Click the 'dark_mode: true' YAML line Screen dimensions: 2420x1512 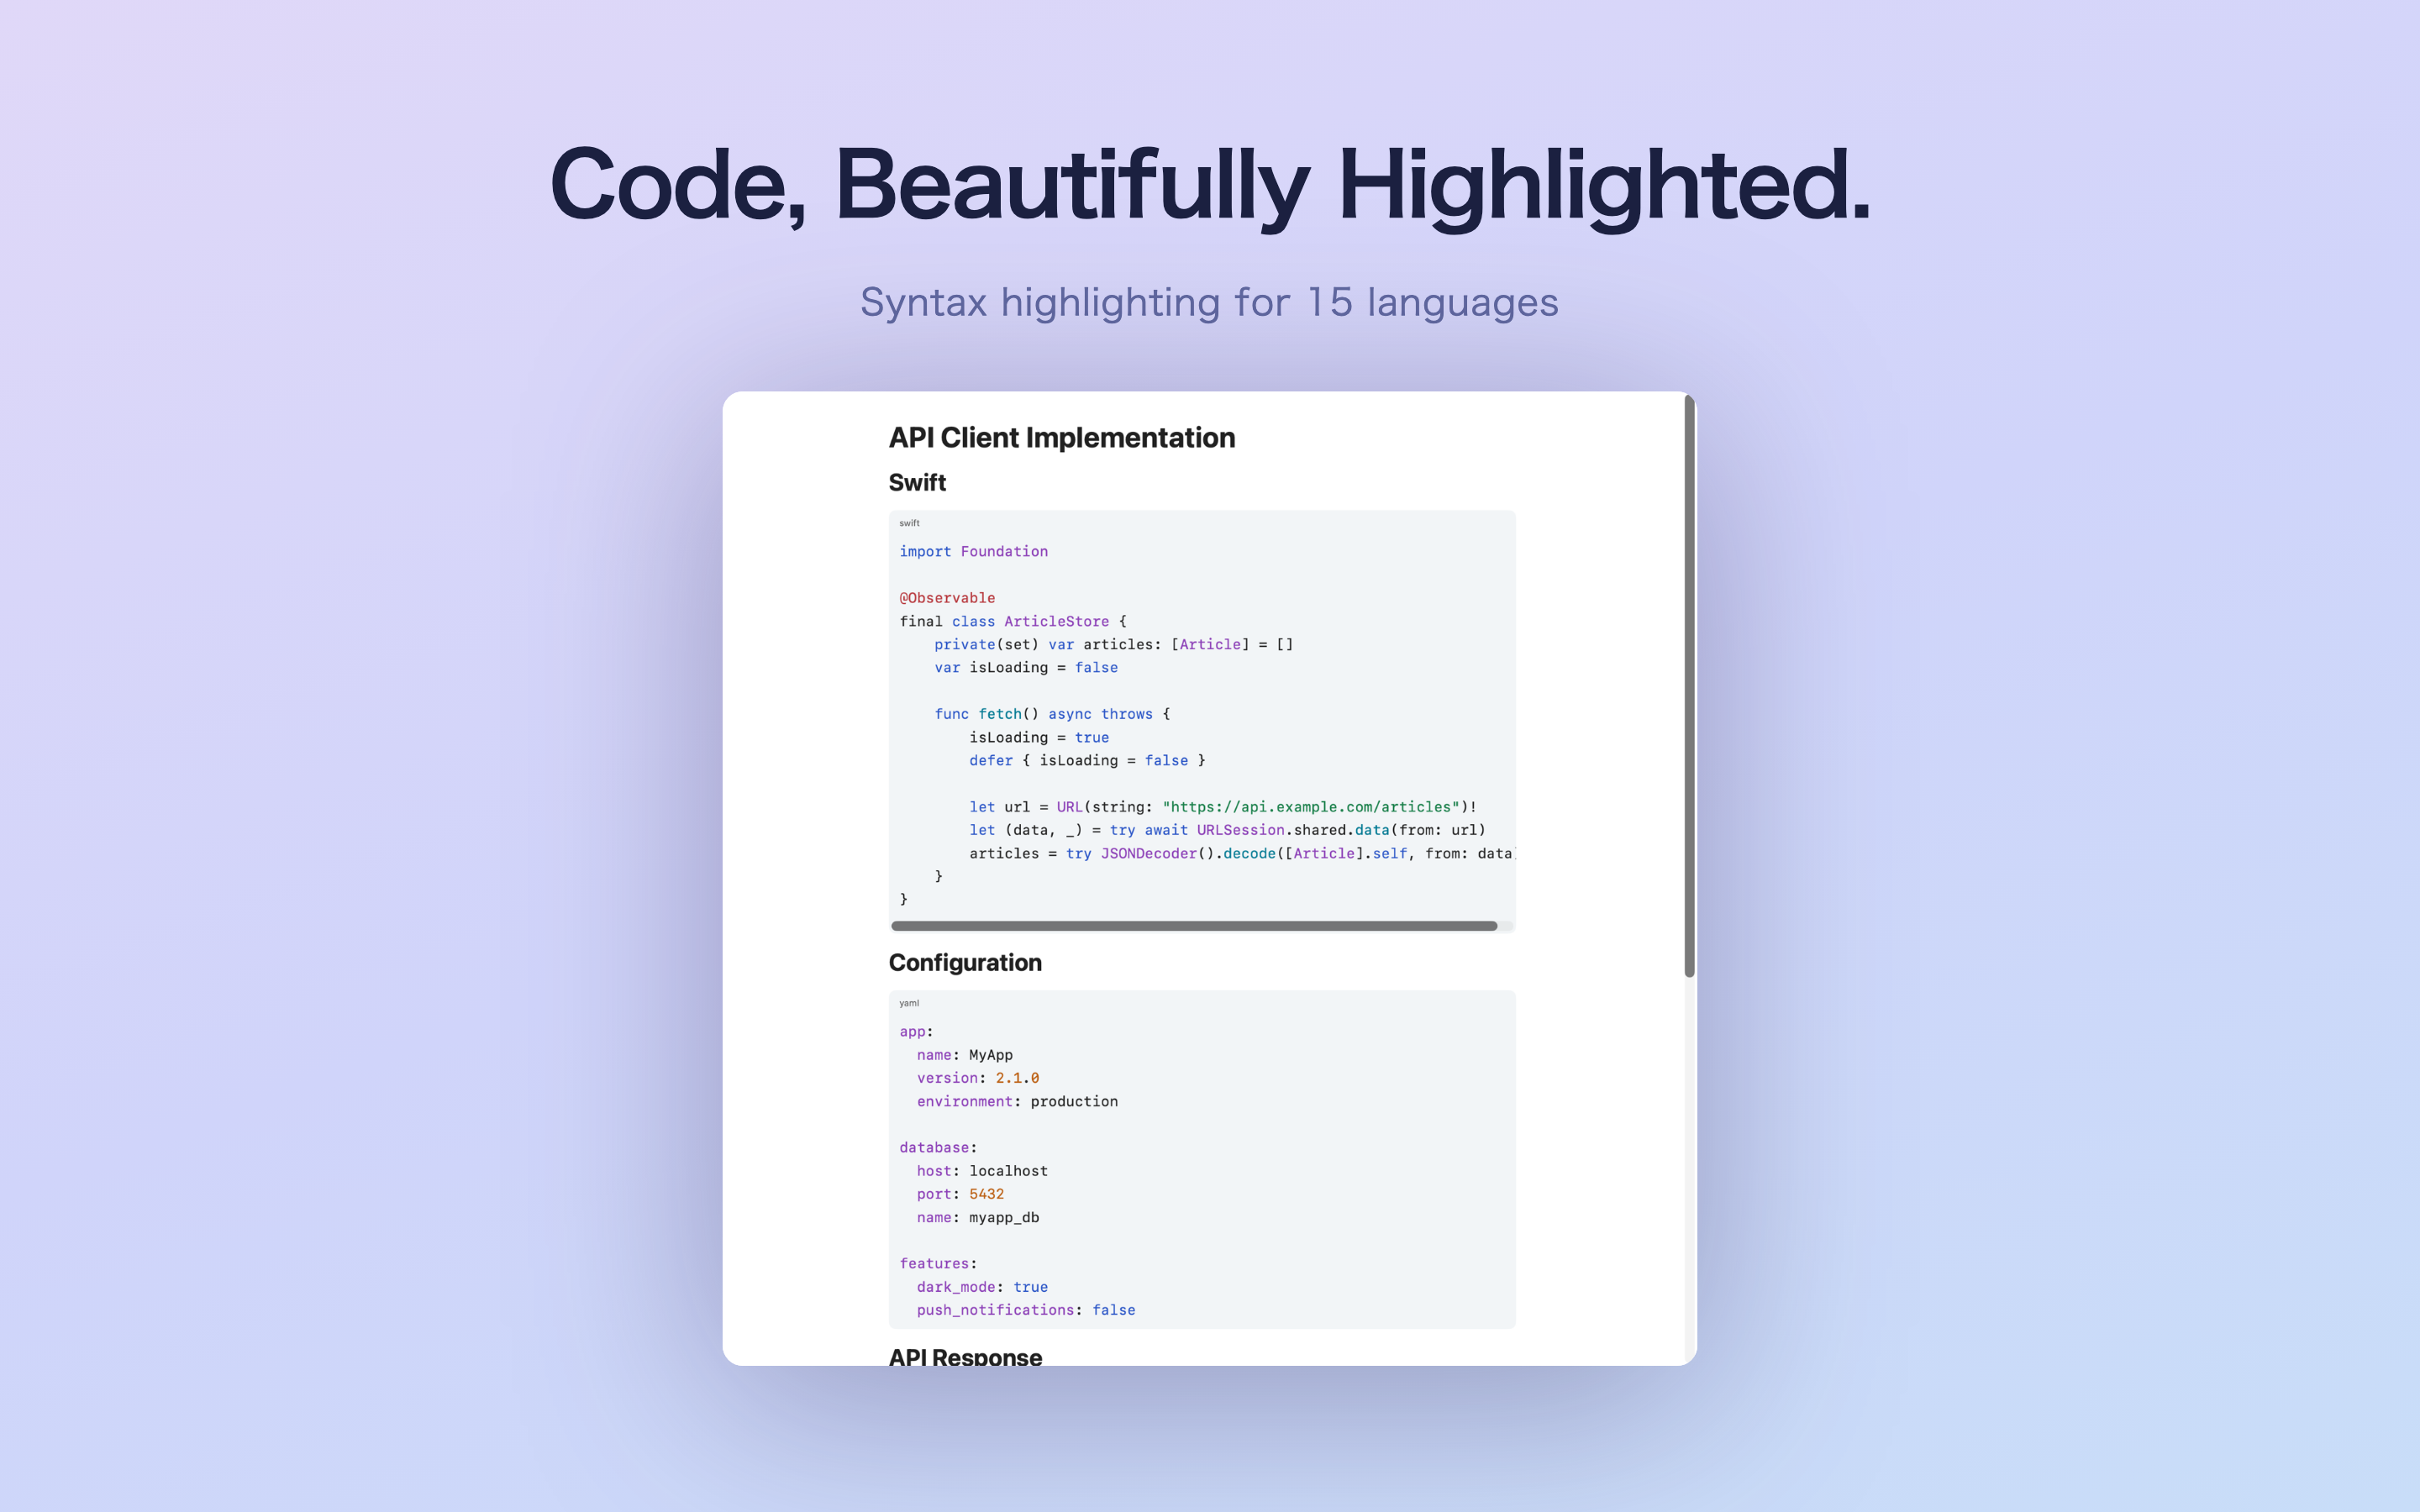click(x=982, y=1287)
